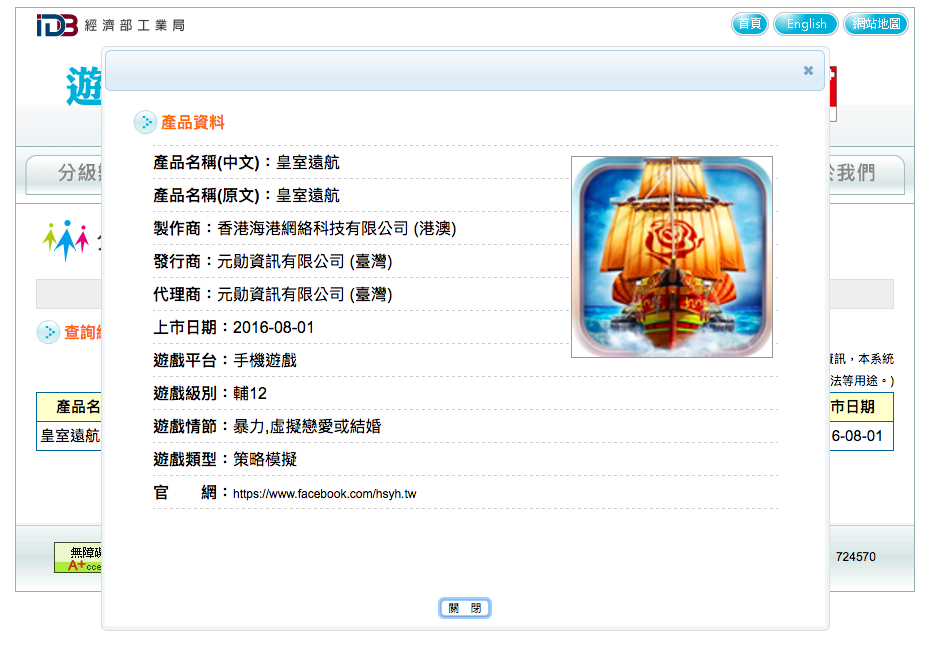Open the facebook.com/hsyh.tw official link
This screenshot has width=934, height=645.
[325, 494]
